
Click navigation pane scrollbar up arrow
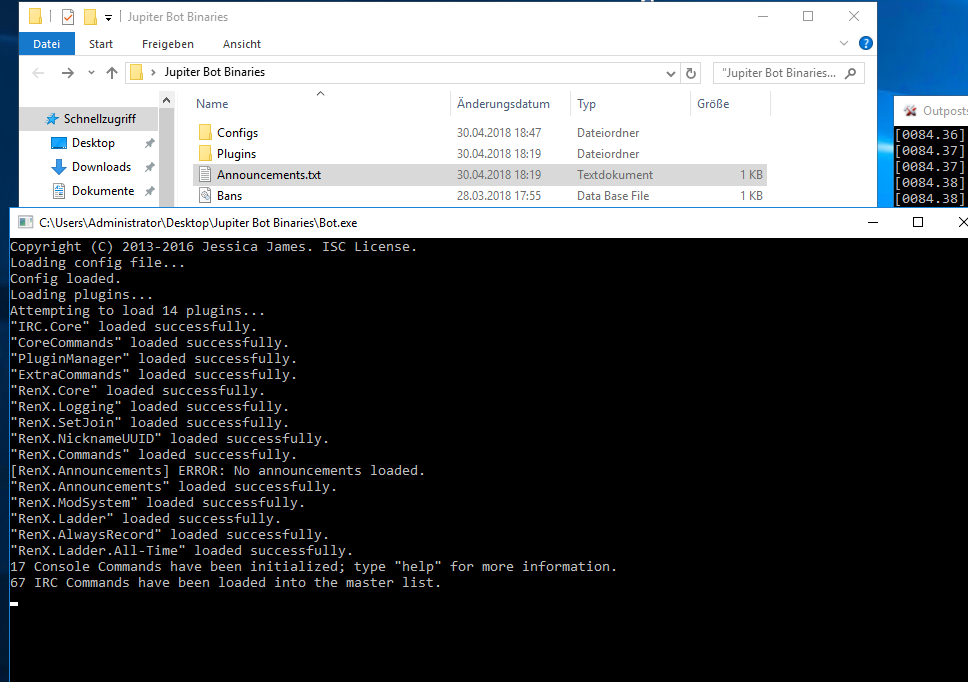coord(166,100)
